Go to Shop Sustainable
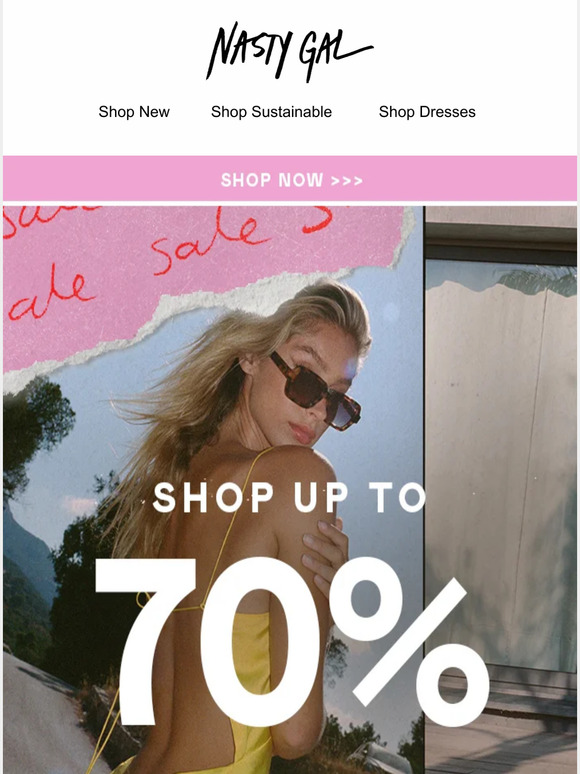The image size is (580, 774). (271, 112)
